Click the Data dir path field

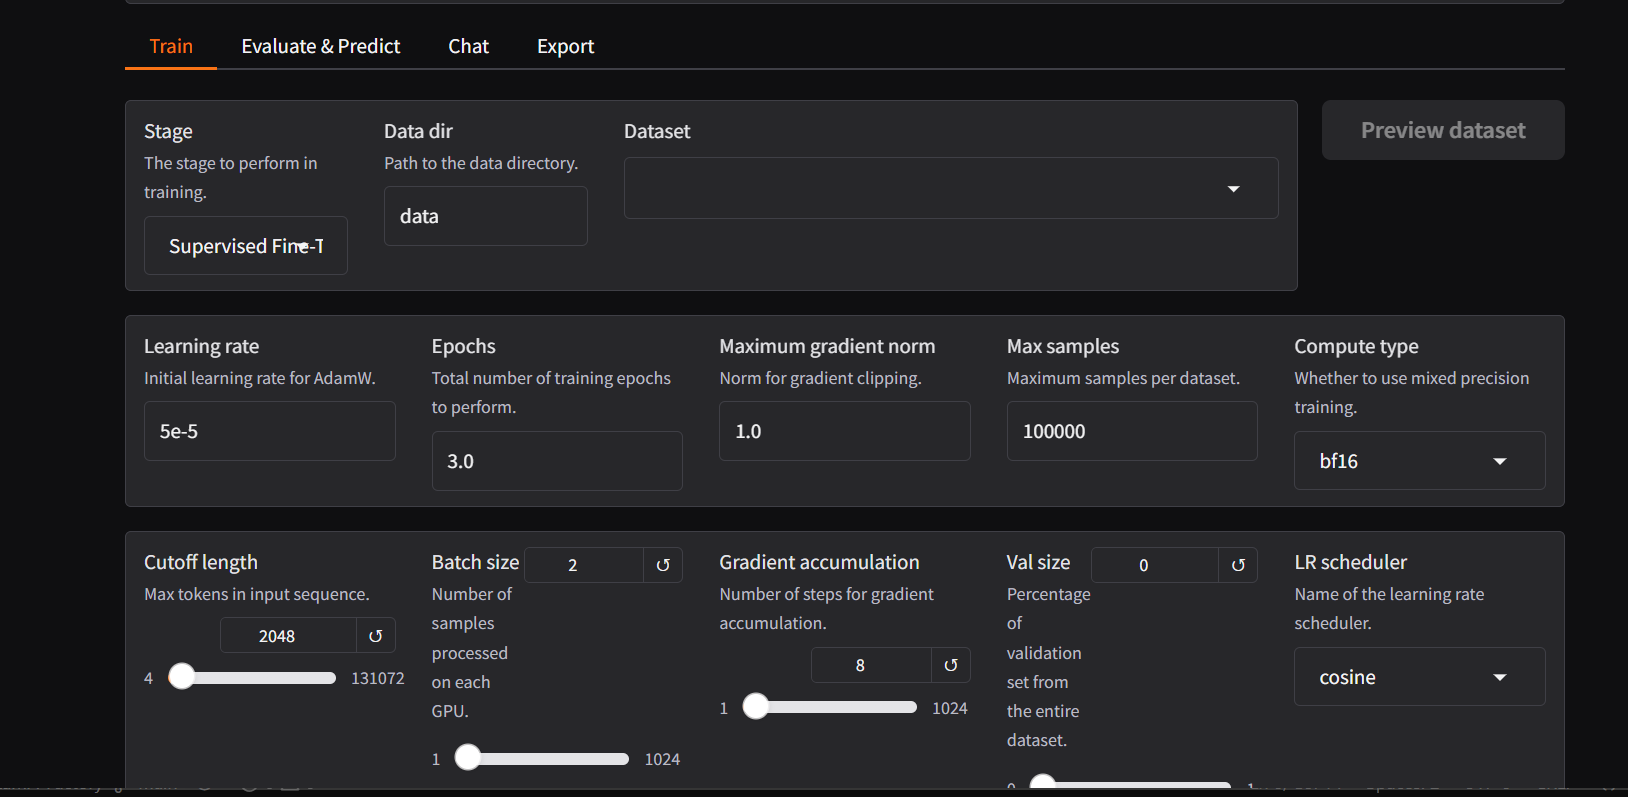485,216
